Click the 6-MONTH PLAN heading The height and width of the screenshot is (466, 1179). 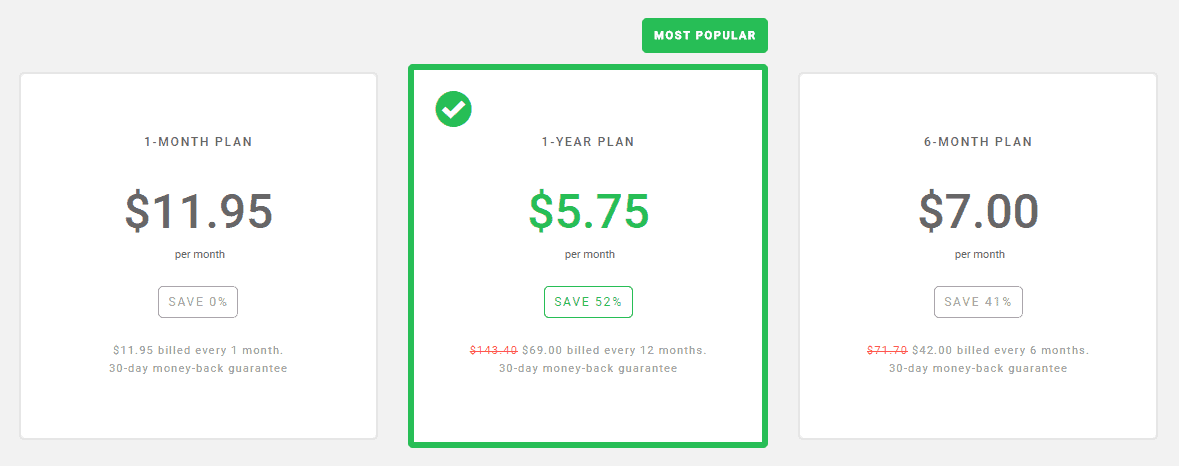point(978,141)
